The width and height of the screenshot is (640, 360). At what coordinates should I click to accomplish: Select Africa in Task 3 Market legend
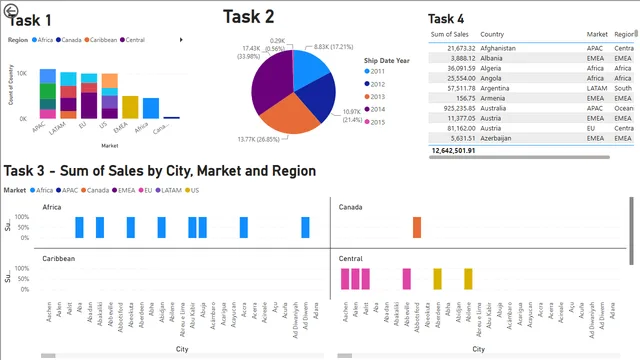coord(41,190)
